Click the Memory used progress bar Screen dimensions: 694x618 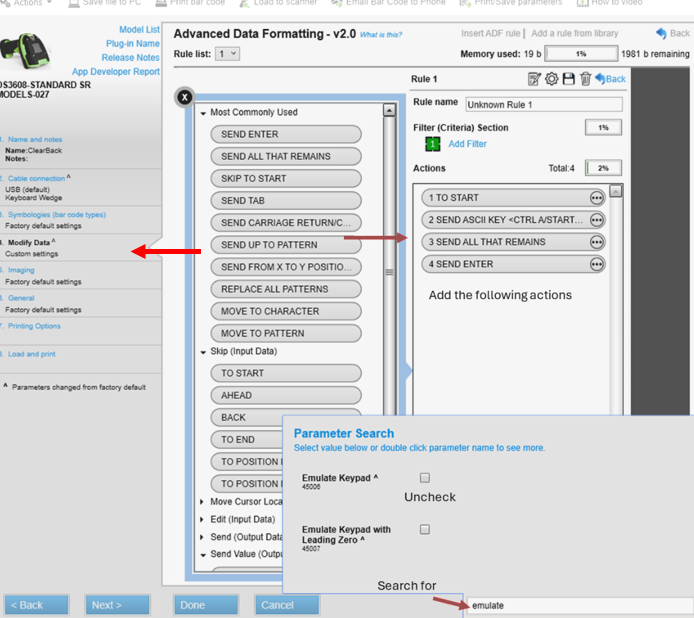point(581,54)
